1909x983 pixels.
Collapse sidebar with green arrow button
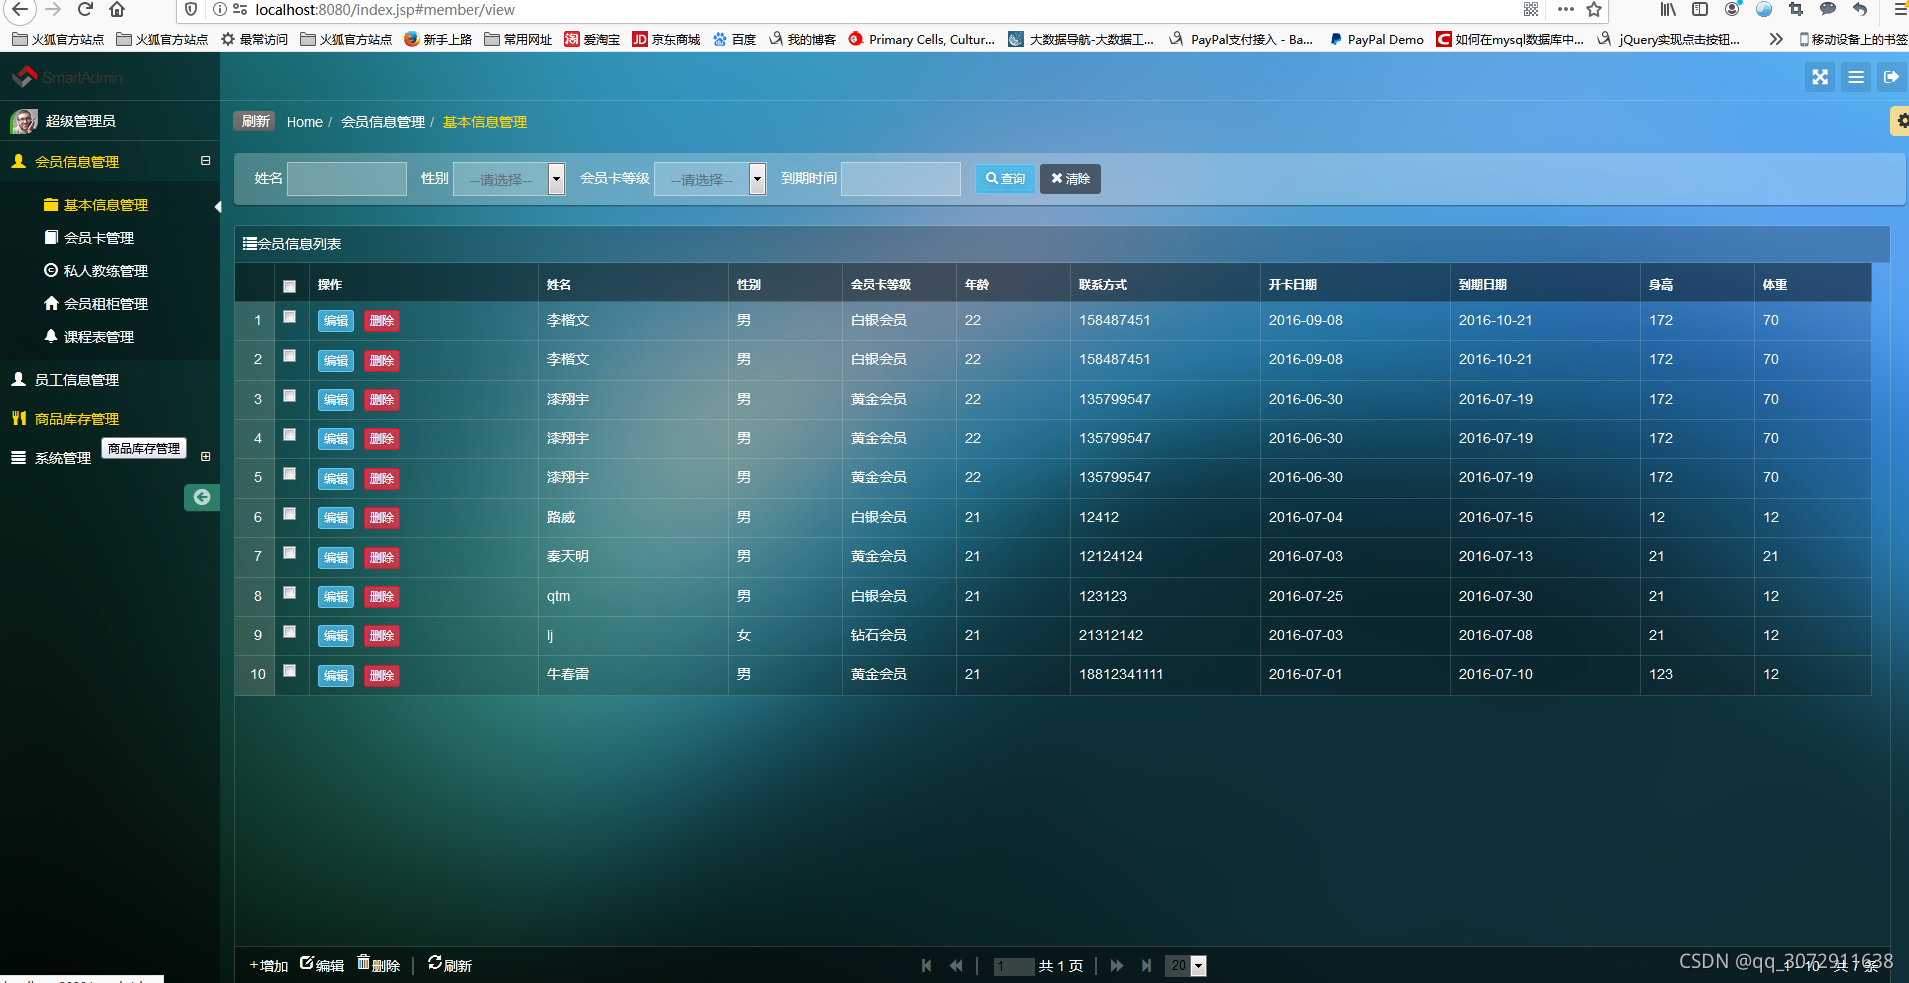click(202, 497)
